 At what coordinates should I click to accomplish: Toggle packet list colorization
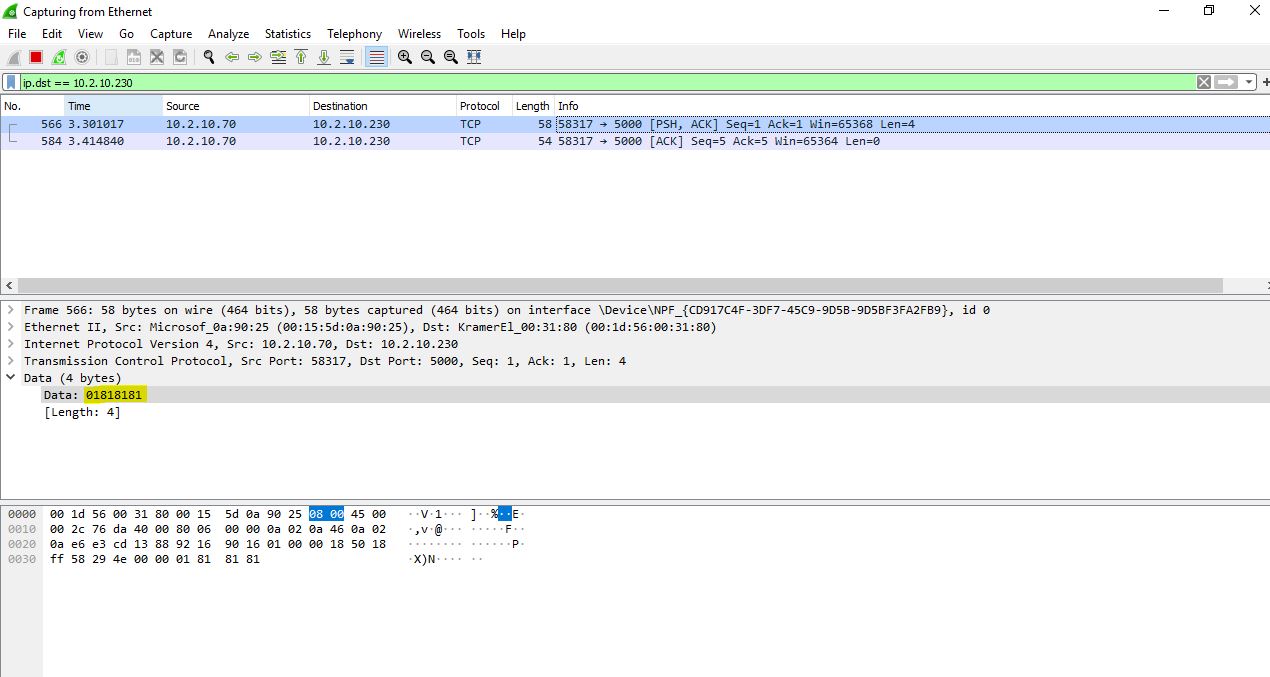tap(375, 57)
